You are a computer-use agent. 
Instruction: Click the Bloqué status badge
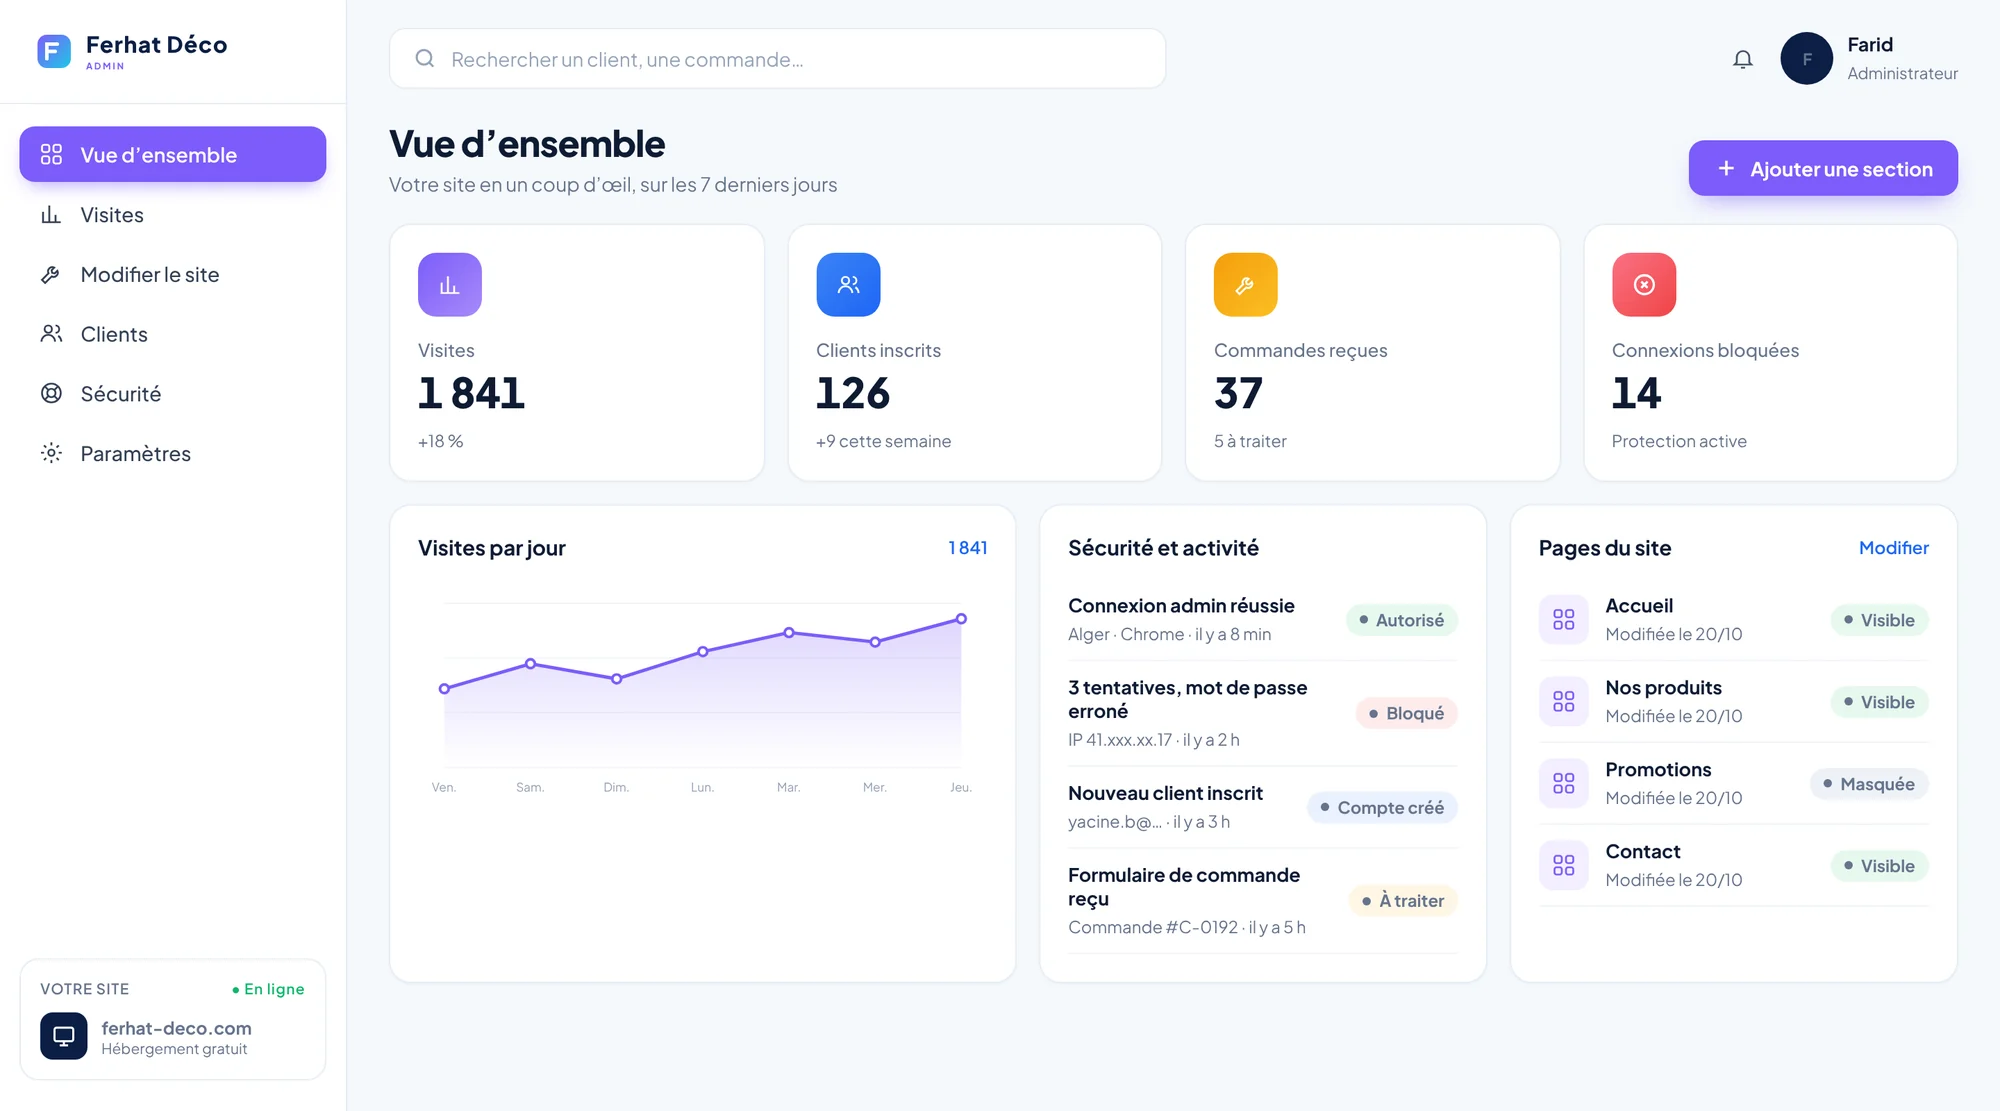click(x=1406, y=713)
